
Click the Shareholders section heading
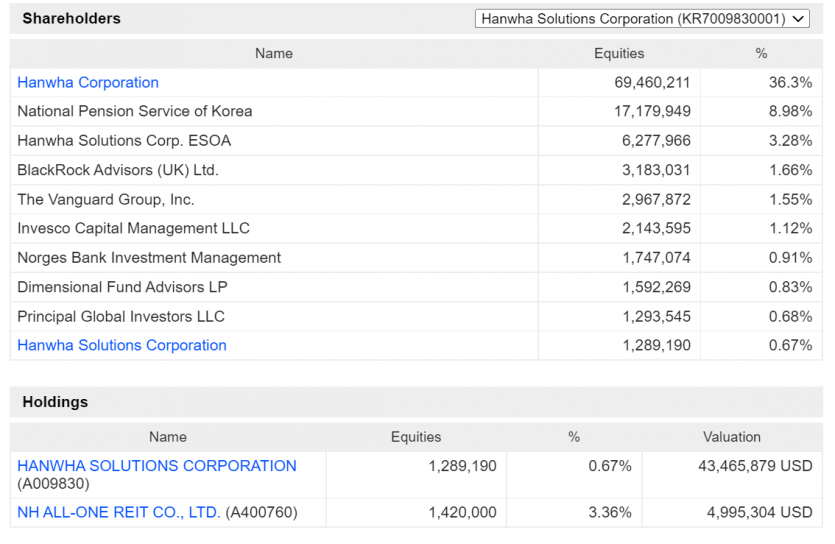[71, 19]
